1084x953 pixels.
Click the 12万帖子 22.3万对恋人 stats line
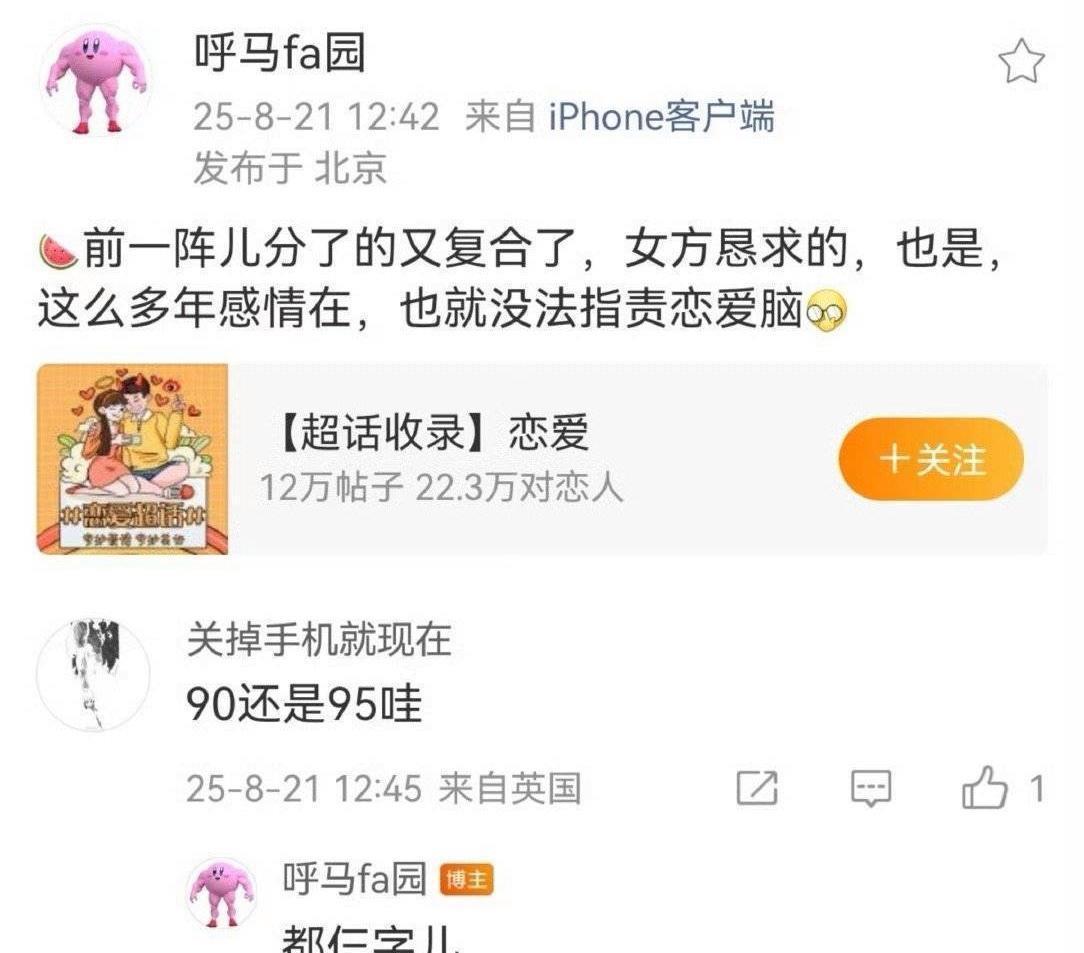click(x=441, y=488)
